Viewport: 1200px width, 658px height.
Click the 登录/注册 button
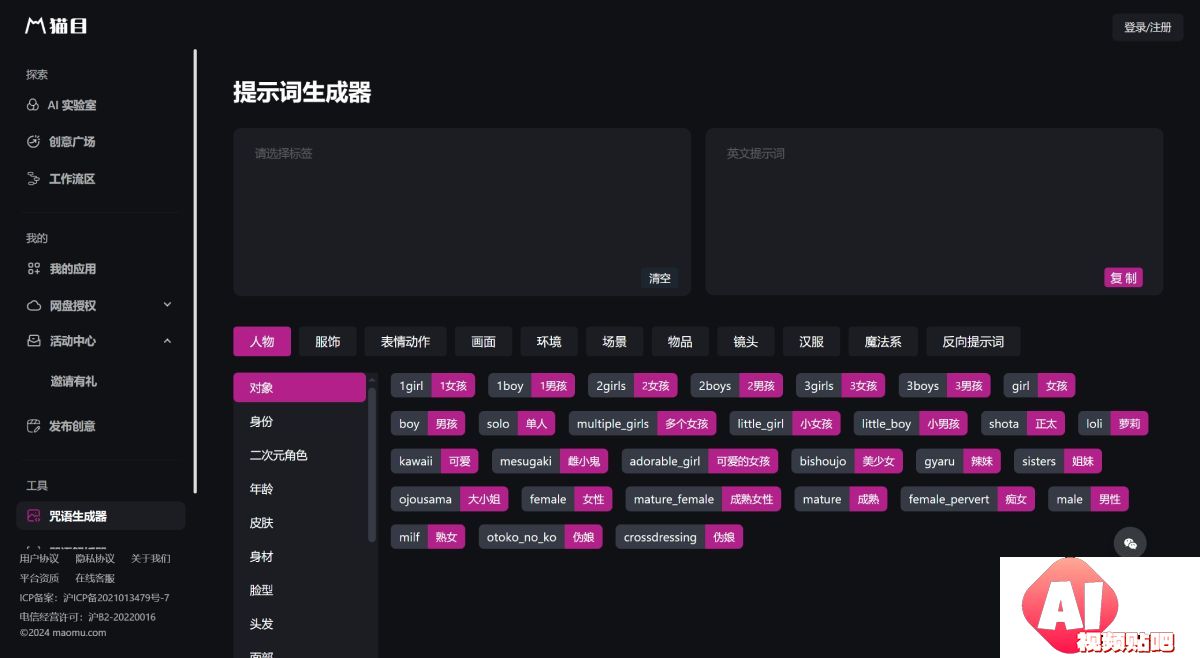1147,27
